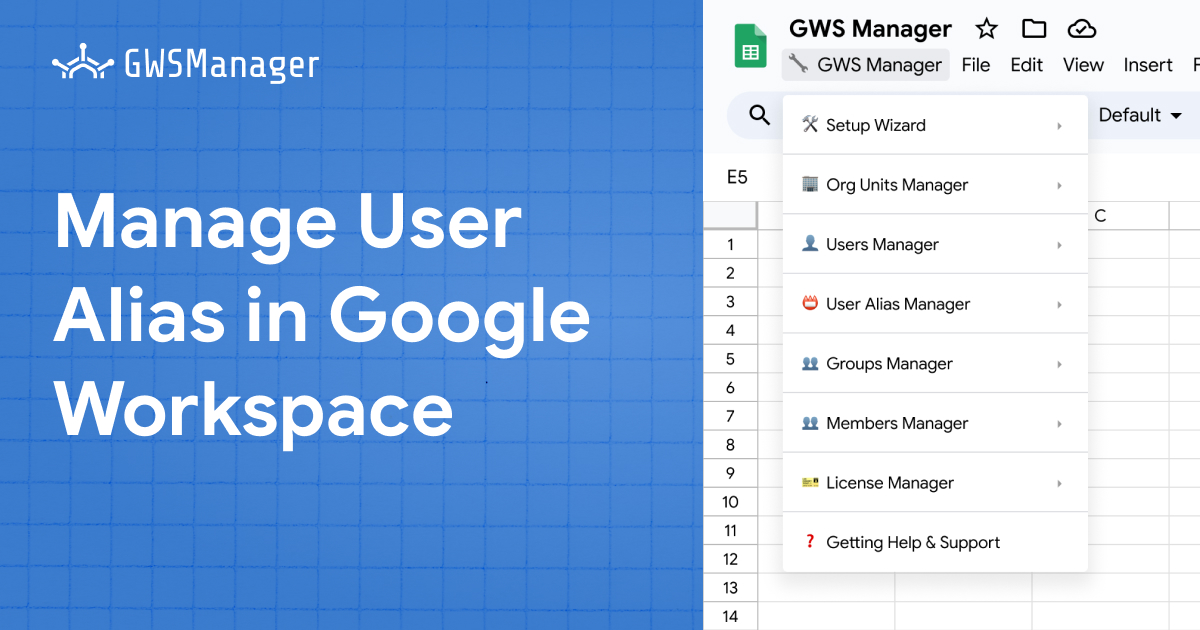Open the View menu

tap(1083, 65)
